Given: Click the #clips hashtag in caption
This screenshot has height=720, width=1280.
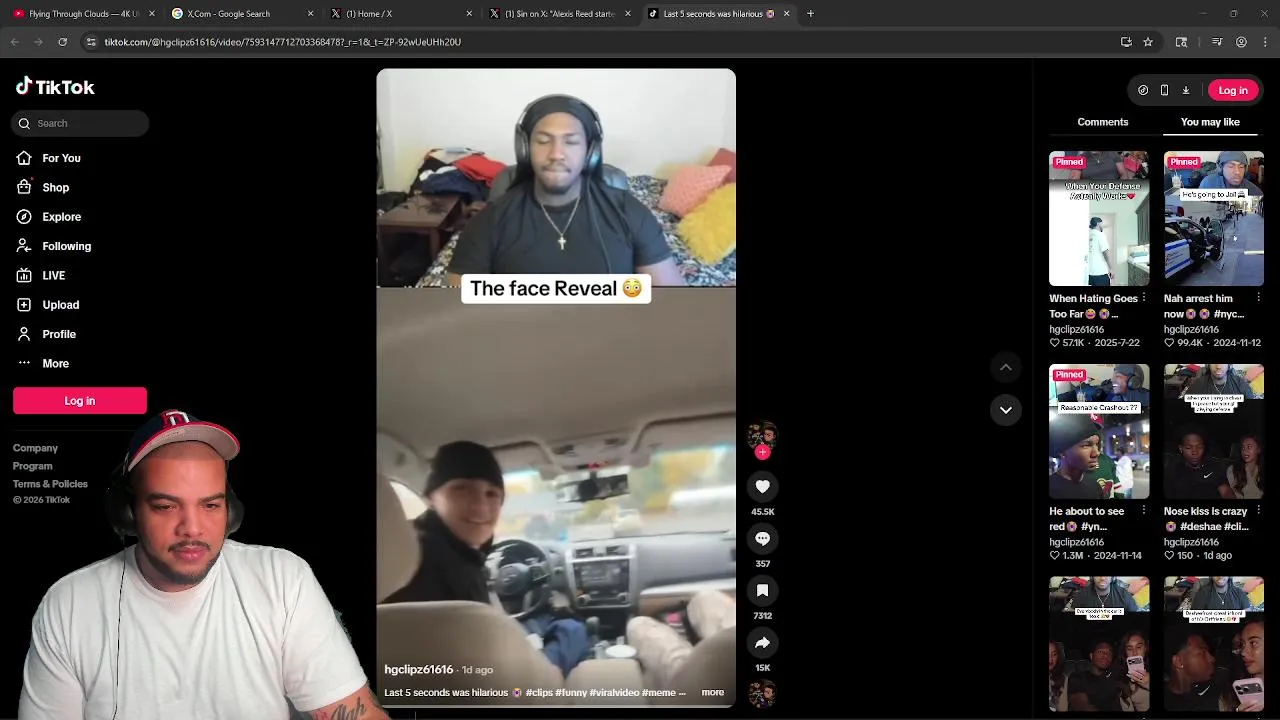Looking at the screenshot, I should tap(539, 692).
